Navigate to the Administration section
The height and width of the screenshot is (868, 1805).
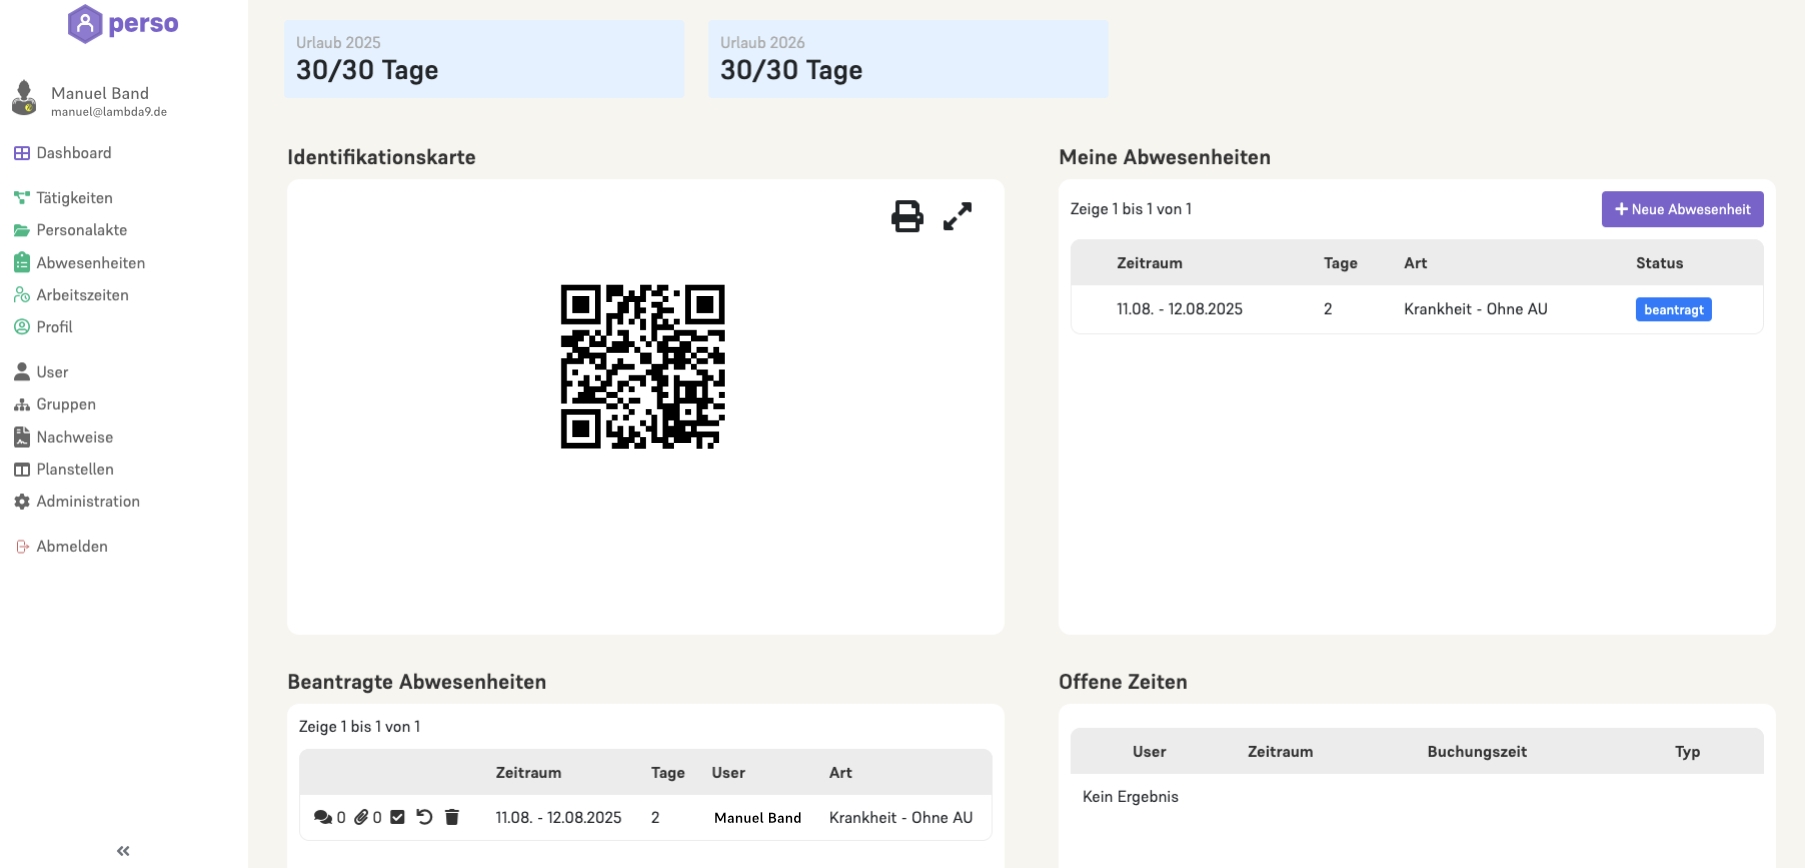pos(88,501)
